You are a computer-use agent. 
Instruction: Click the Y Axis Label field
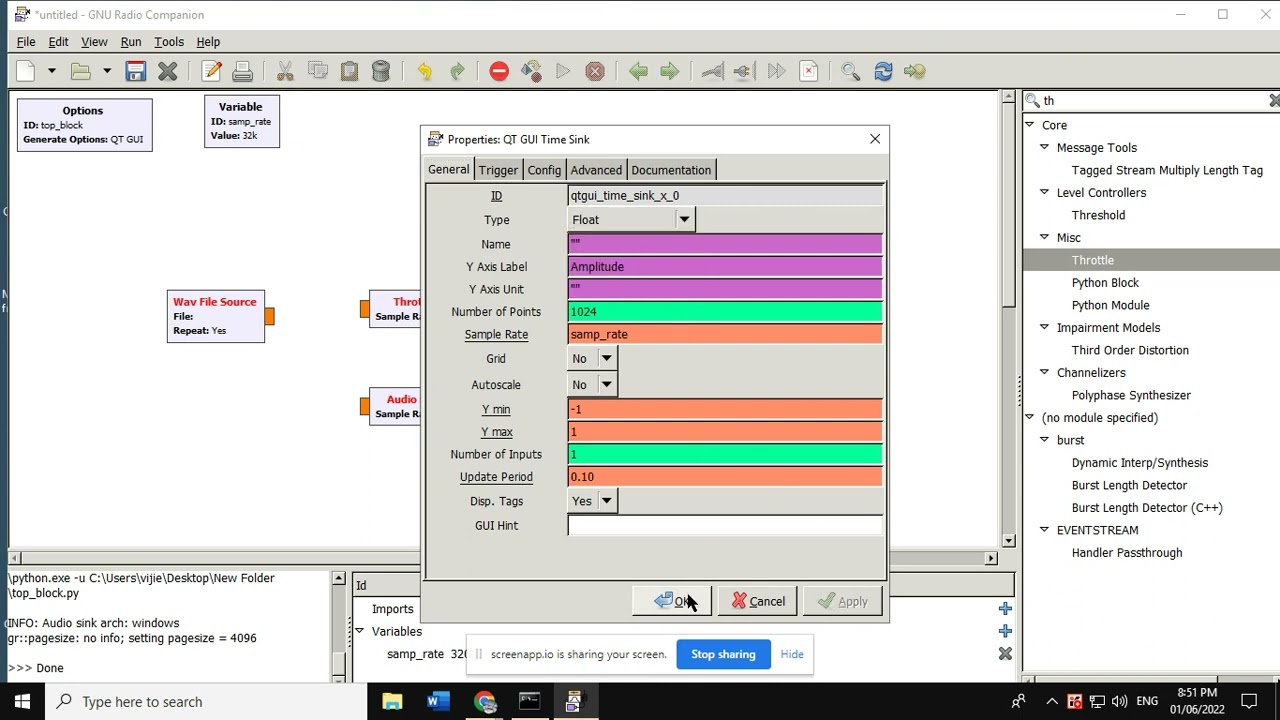[x=725, y=267]
